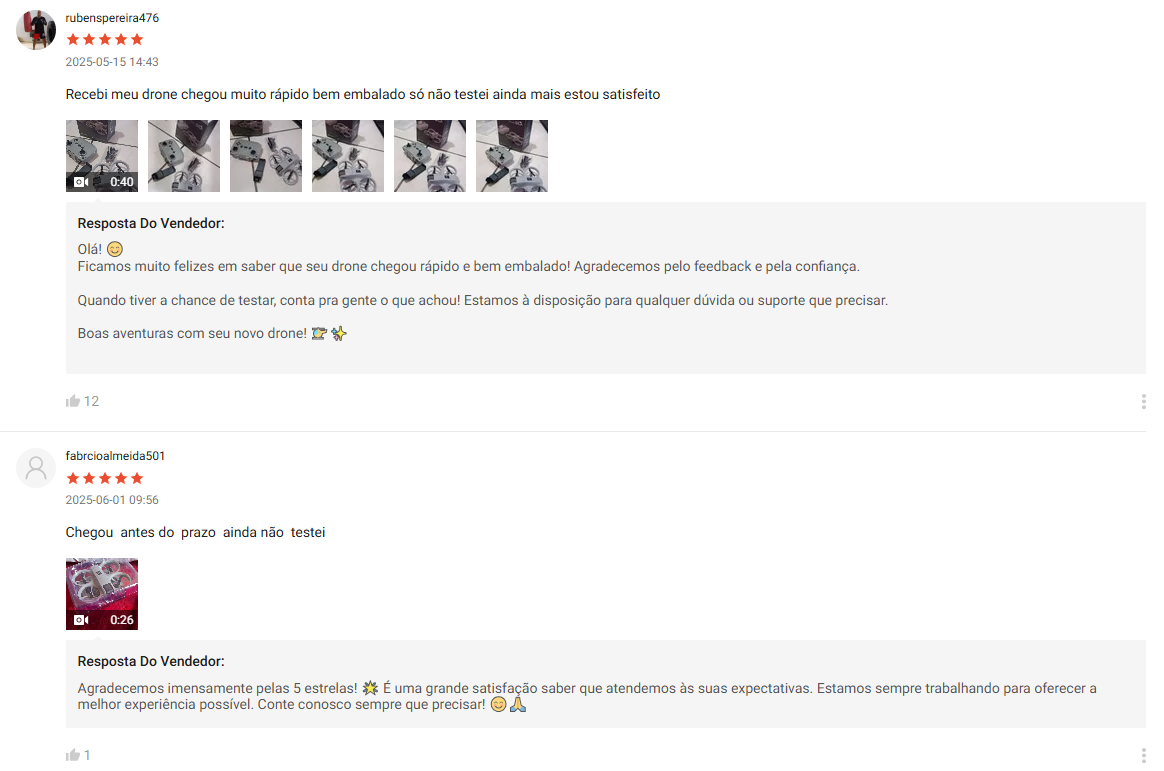Open fourth photo in rubenspereira476's review

point(348,156)
